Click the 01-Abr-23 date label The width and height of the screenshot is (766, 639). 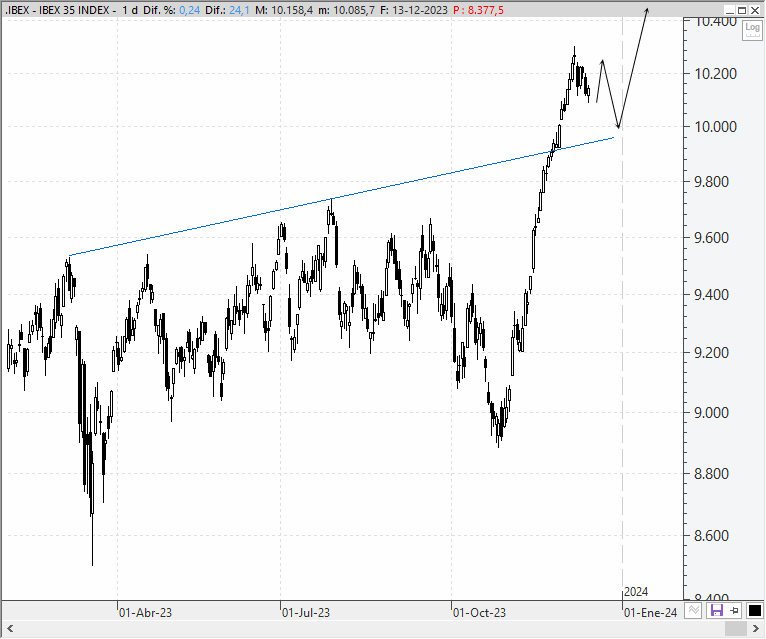click(146, 613)
